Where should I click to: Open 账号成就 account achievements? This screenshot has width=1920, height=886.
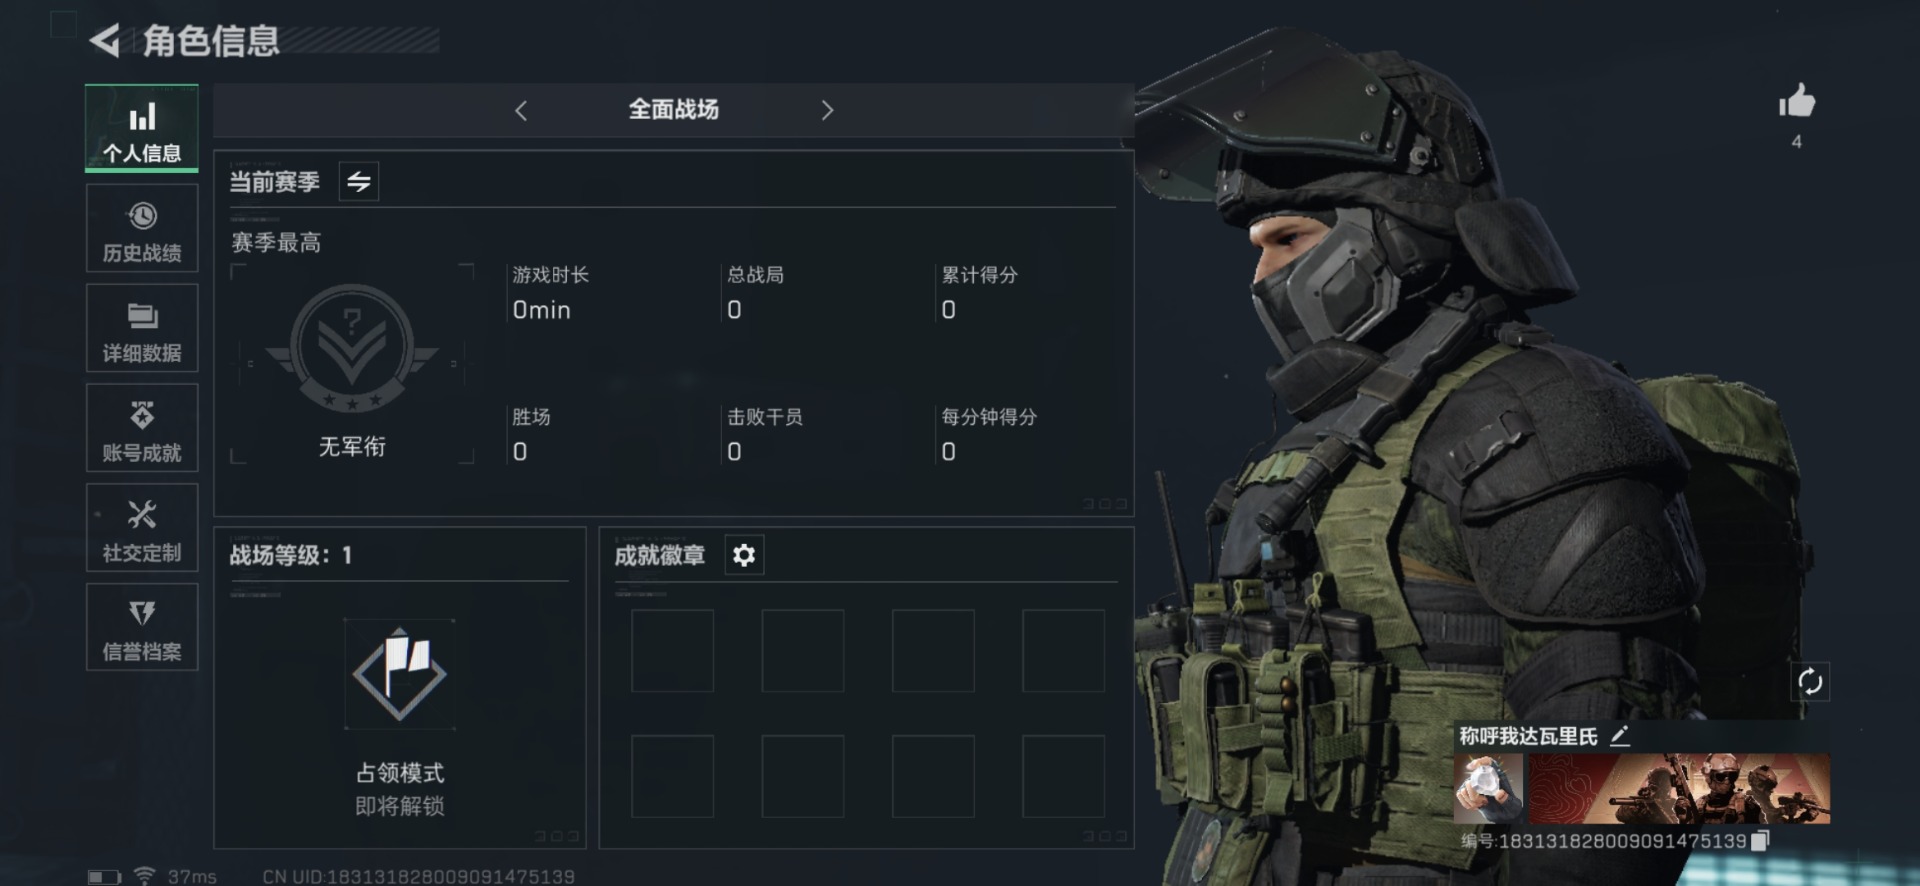point(142,429)
